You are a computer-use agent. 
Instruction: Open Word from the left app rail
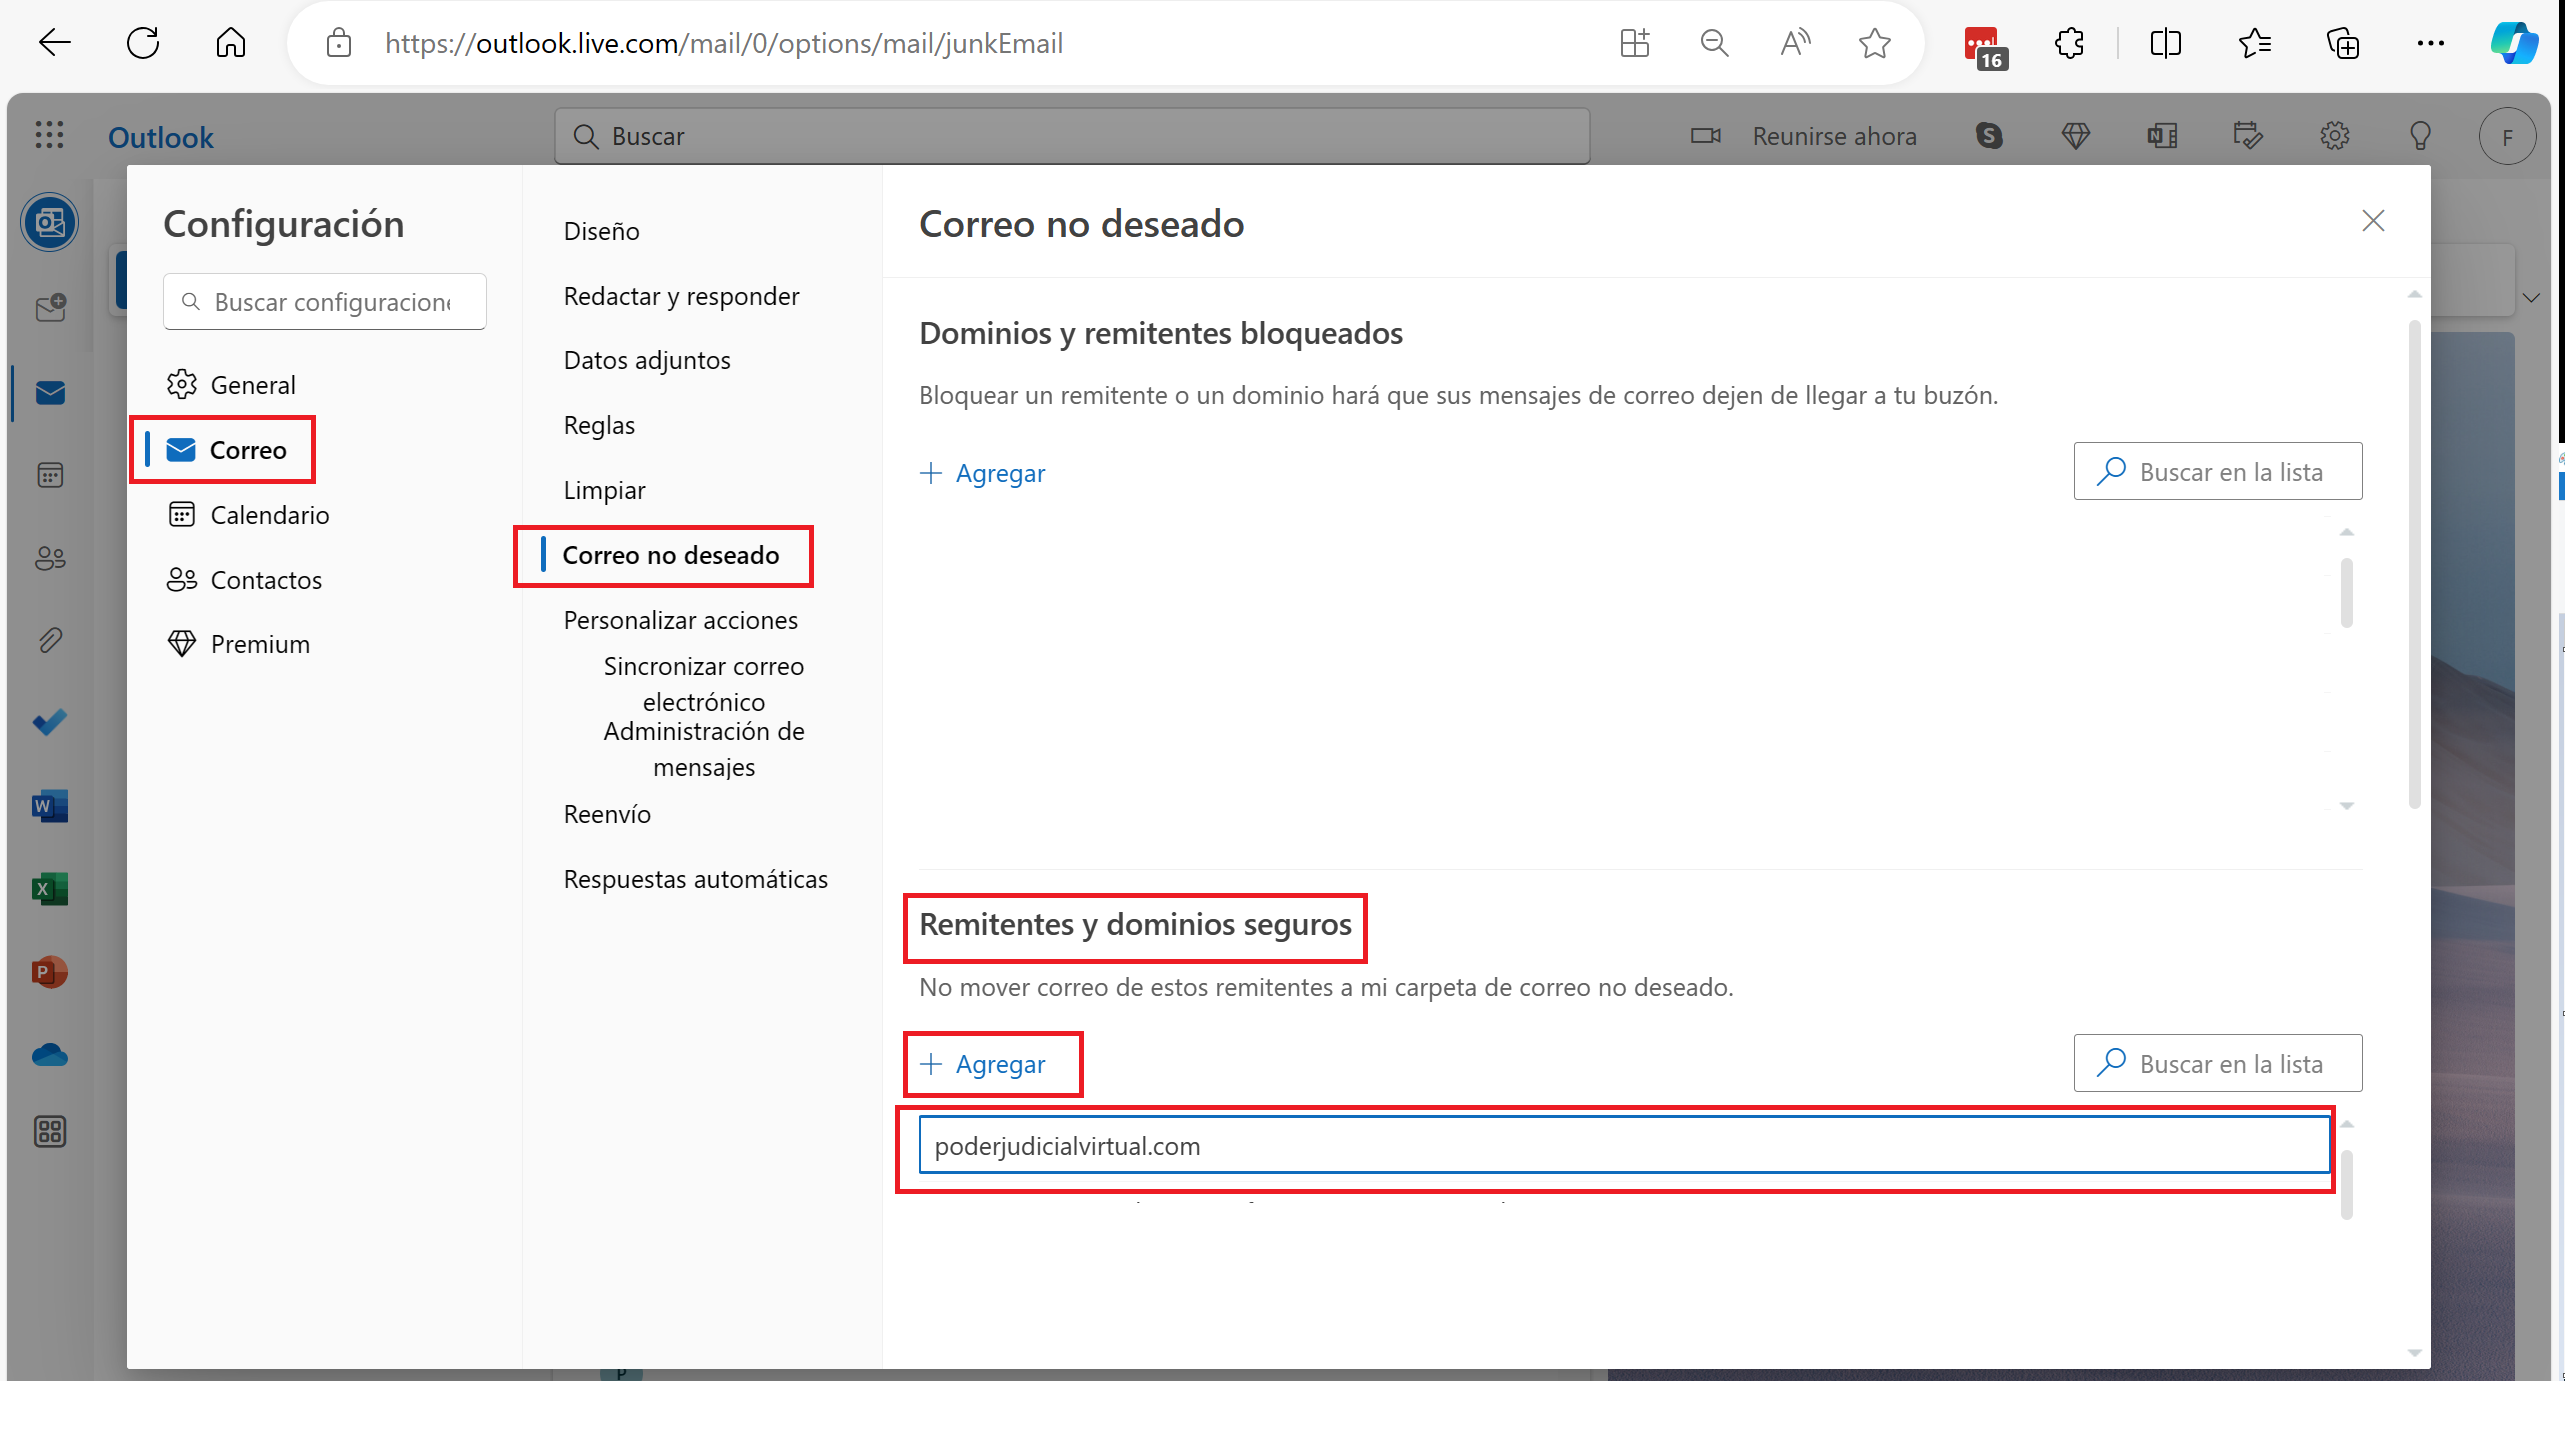click(x=49, y=806)
